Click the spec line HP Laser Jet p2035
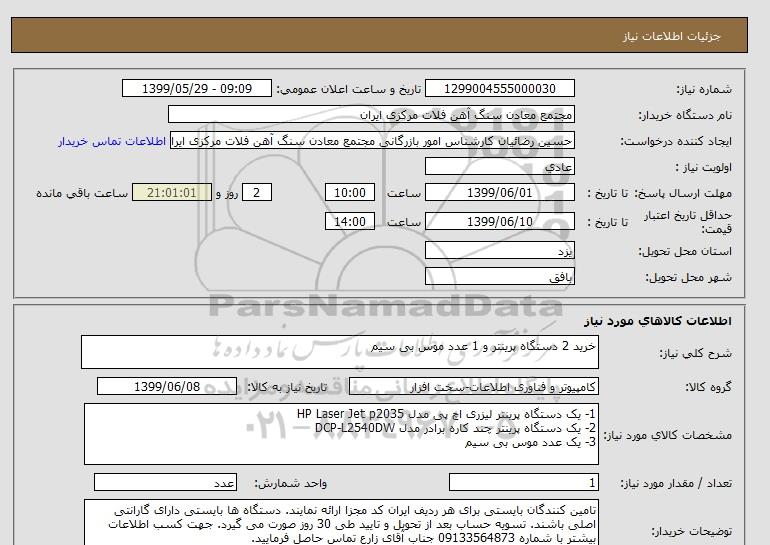Image resolution: width=770 pixels, height=545 pixels. [446, 414]
